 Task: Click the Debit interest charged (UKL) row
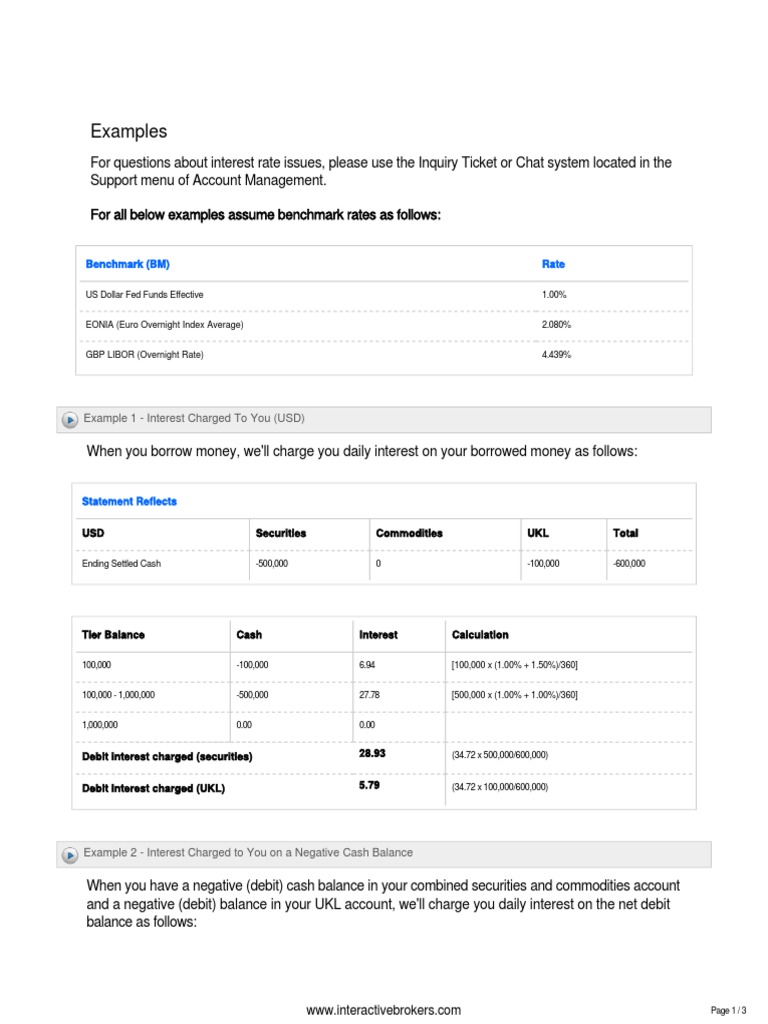coord(153,788)
